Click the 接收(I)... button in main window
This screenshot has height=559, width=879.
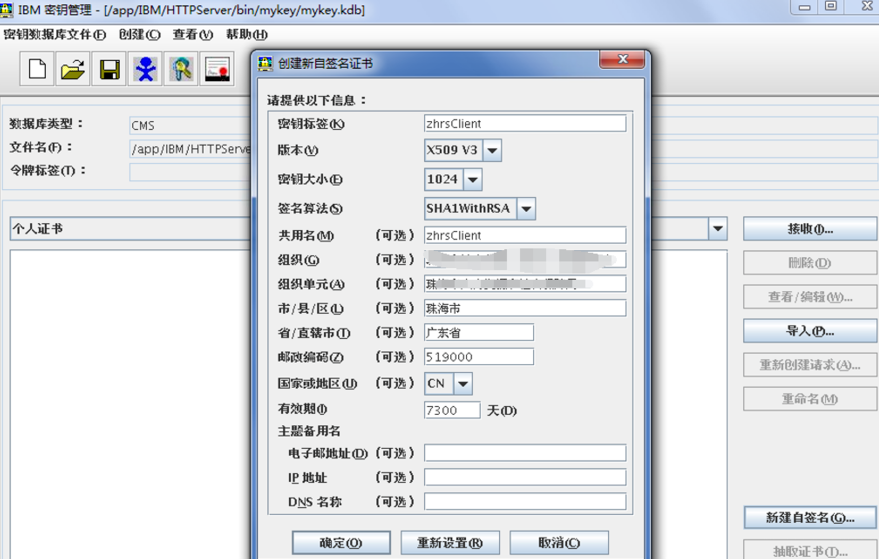click(x=810, y=229)
